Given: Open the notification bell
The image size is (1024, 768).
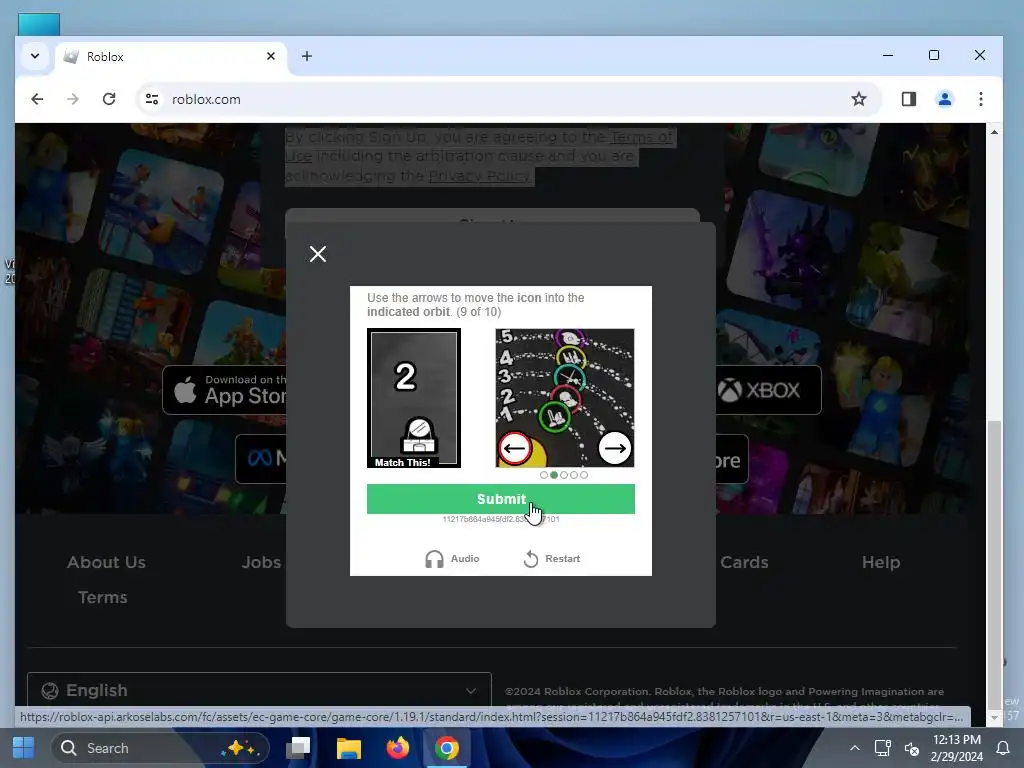Looking at the screenshot, I should click(1003, 748).
